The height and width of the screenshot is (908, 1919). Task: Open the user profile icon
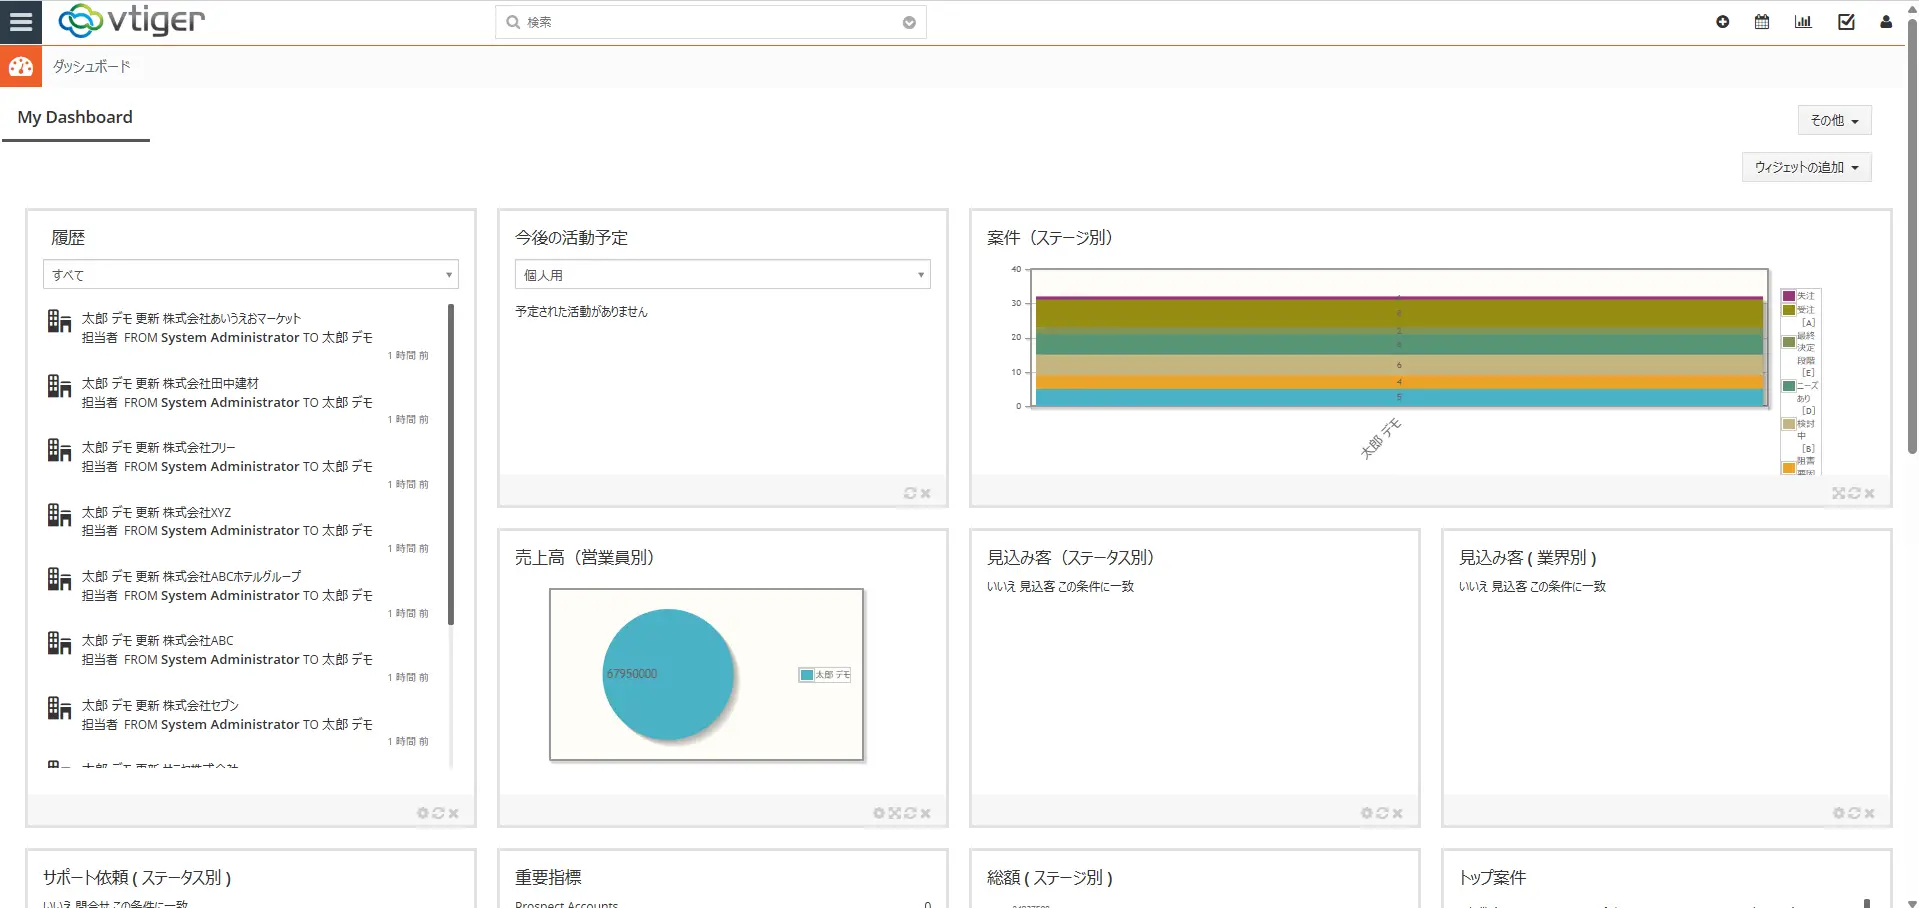click(x=1886, y=22)
